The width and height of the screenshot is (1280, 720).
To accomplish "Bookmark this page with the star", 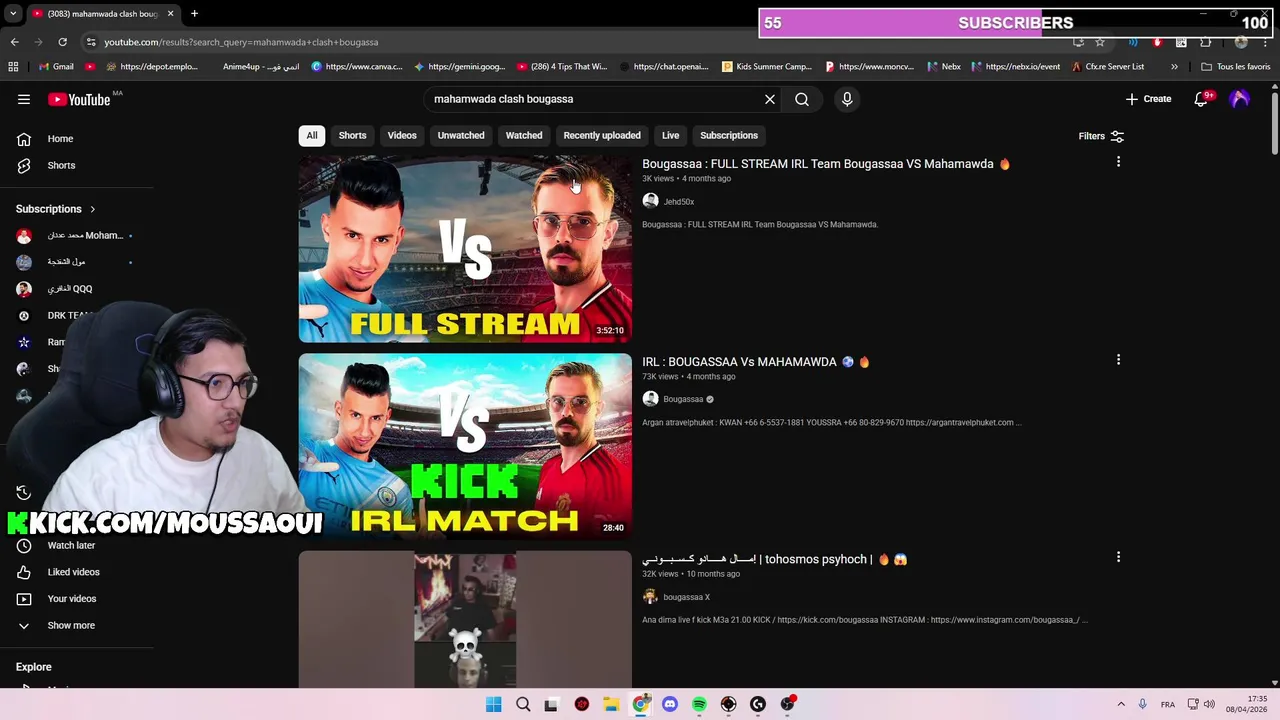I will coord(1100,42).
